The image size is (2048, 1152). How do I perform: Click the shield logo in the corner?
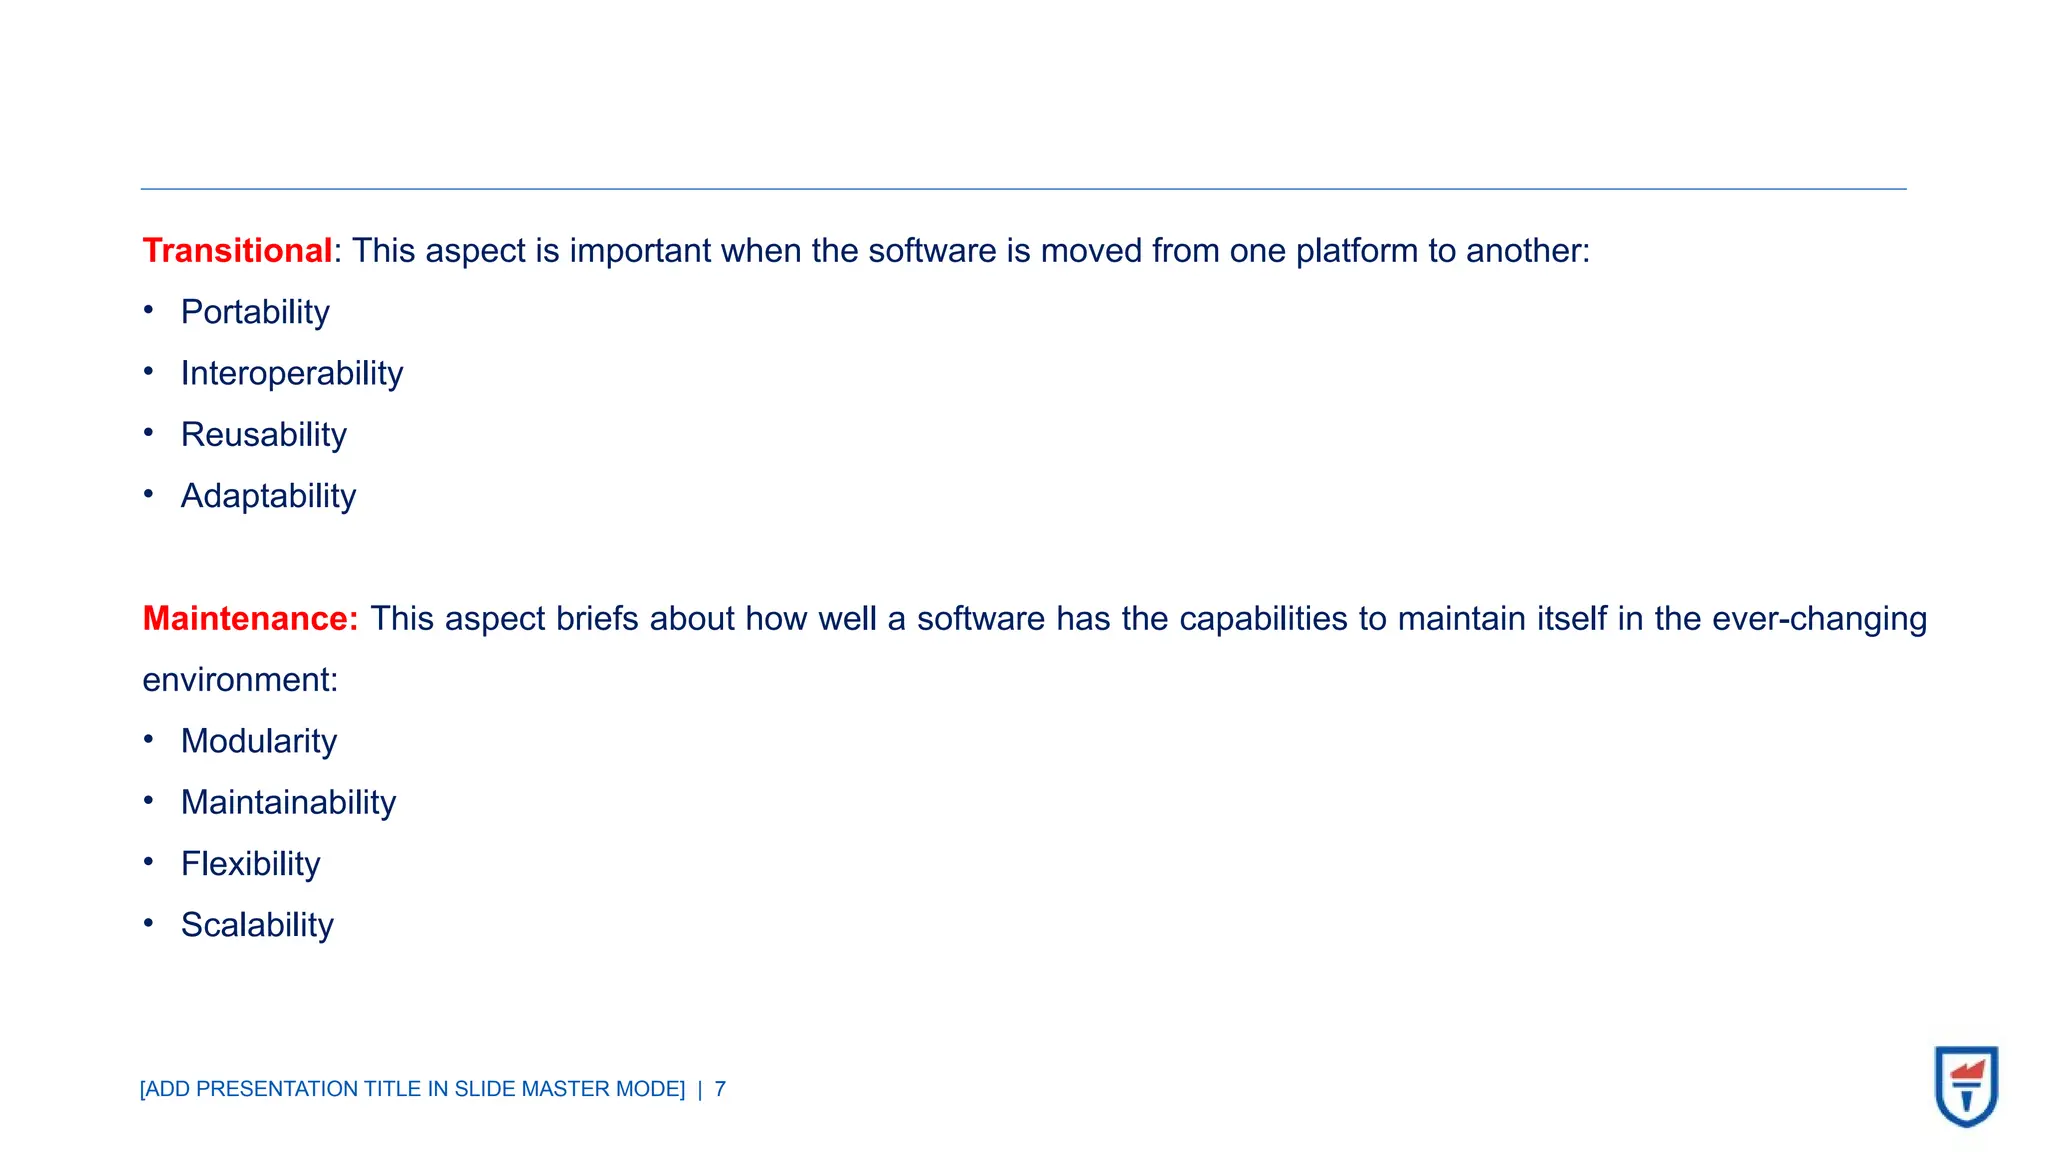[x=1966, y=1086]
